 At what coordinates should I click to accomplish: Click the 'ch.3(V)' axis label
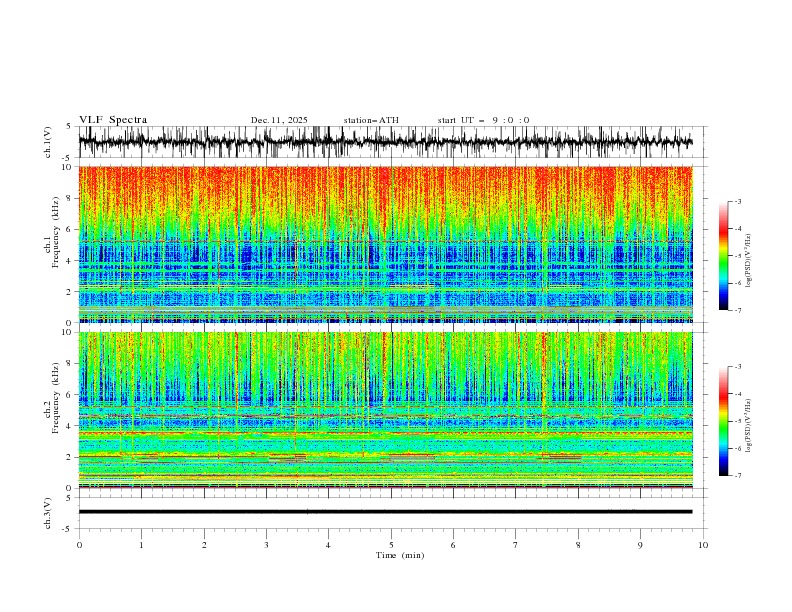pos(48,513)
